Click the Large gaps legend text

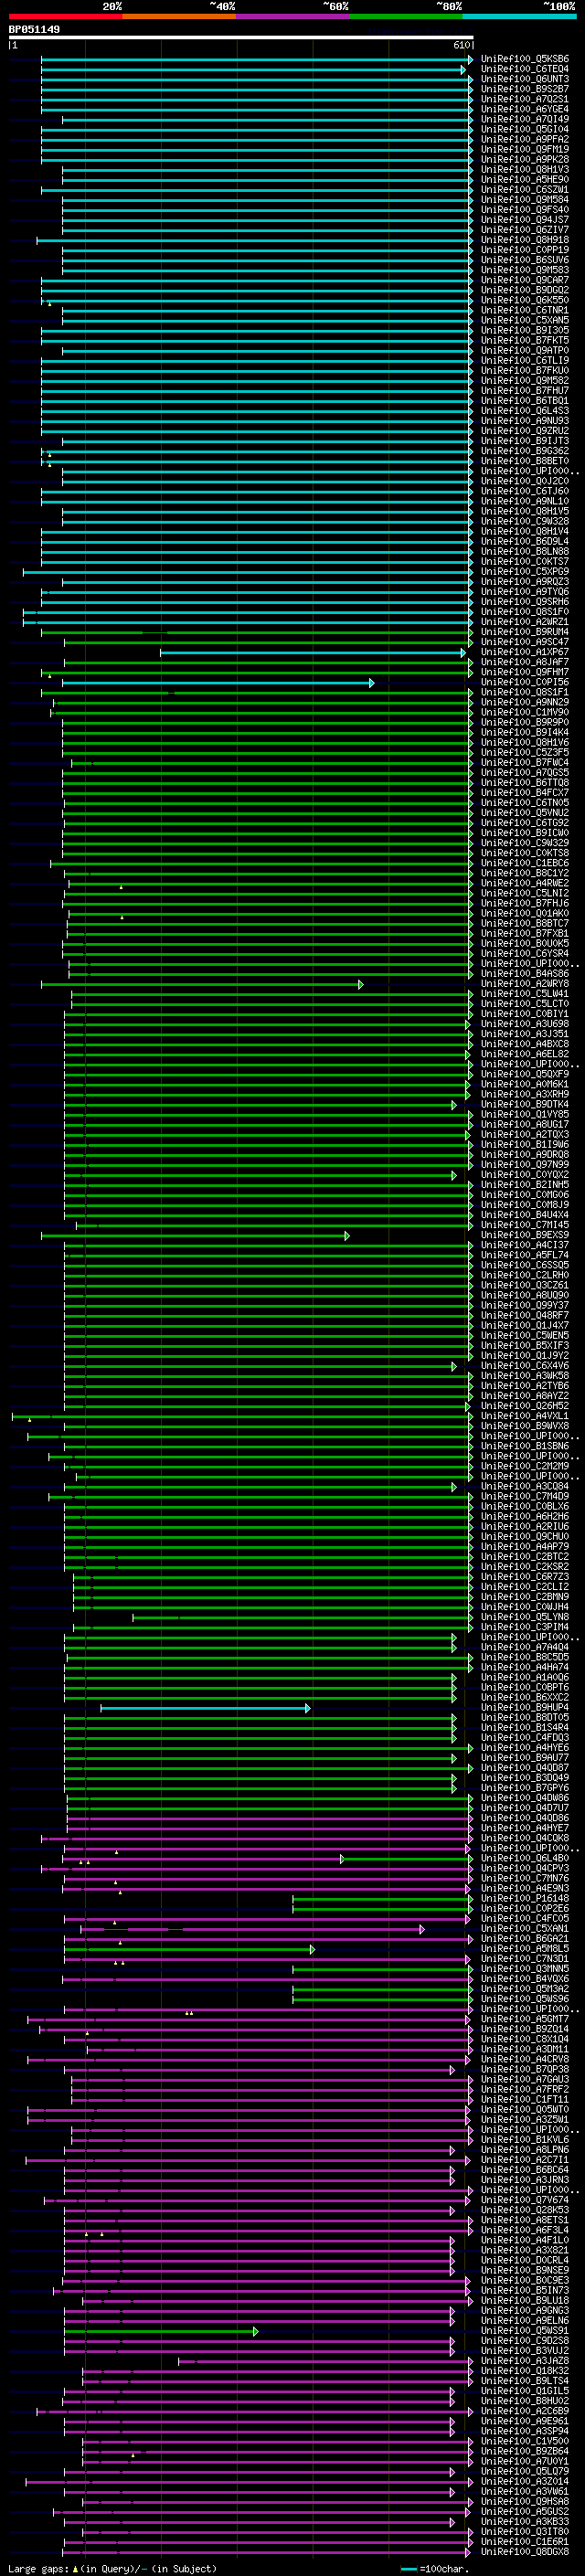(x=112, y=2569)
